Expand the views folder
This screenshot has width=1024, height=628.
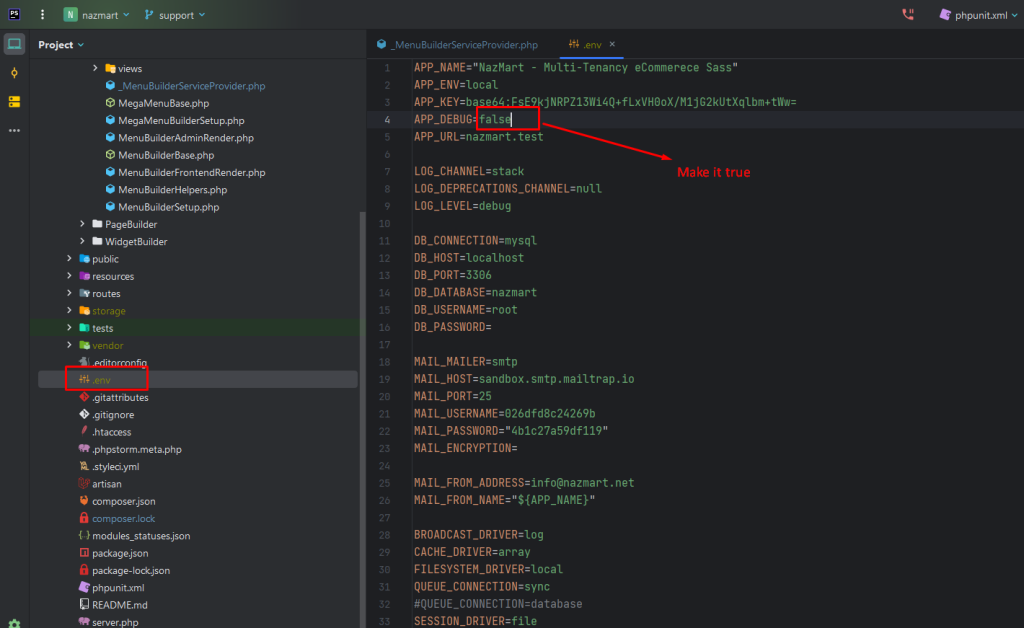pos(95,68)
